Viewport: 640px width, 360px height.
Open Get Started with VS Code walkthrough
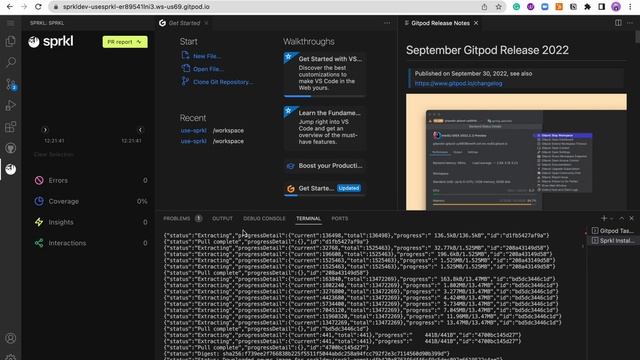pyautogui.click(x=324, y=75)
